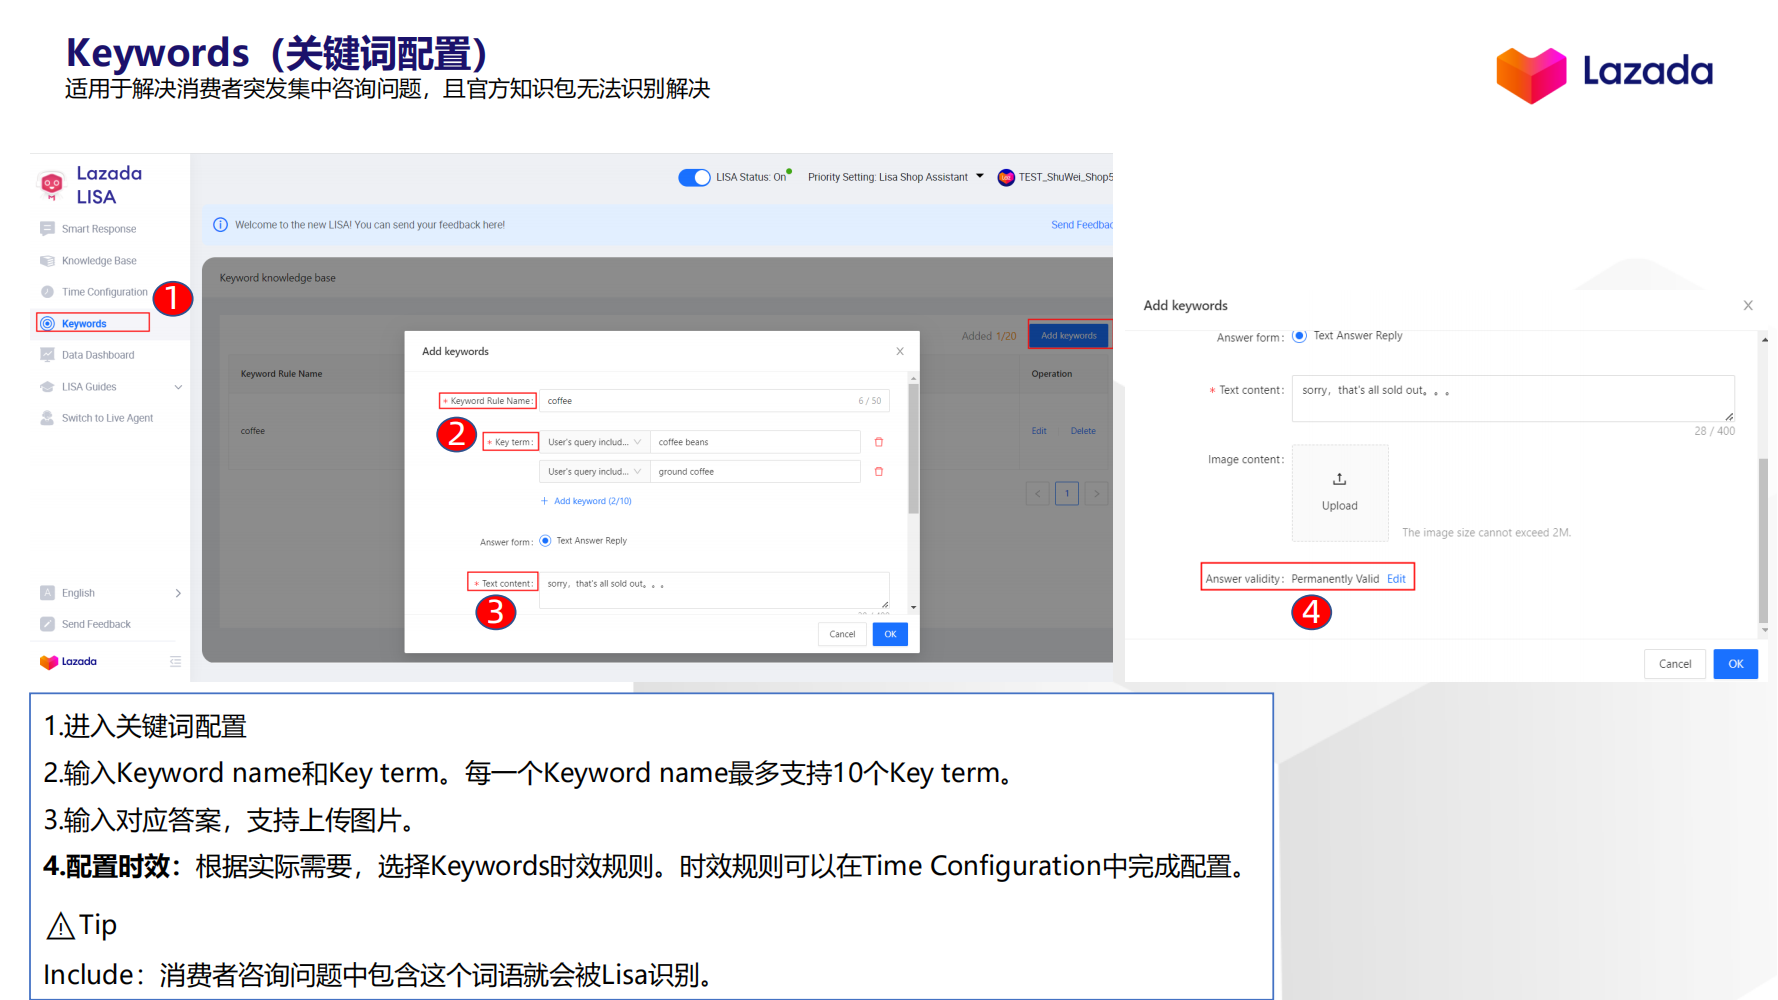Open the Data Dashboard panel
This screenshot has height=1000, width=1778.
tap(98, 354)
